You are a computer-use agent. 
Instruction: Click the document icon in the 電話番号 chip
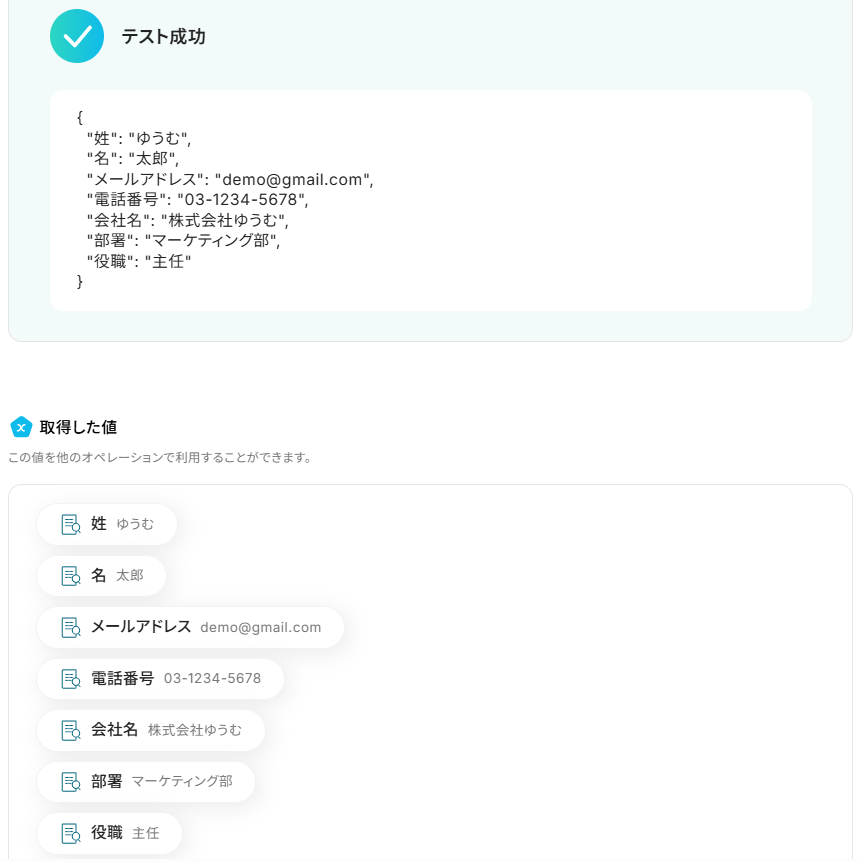(71, 679)
